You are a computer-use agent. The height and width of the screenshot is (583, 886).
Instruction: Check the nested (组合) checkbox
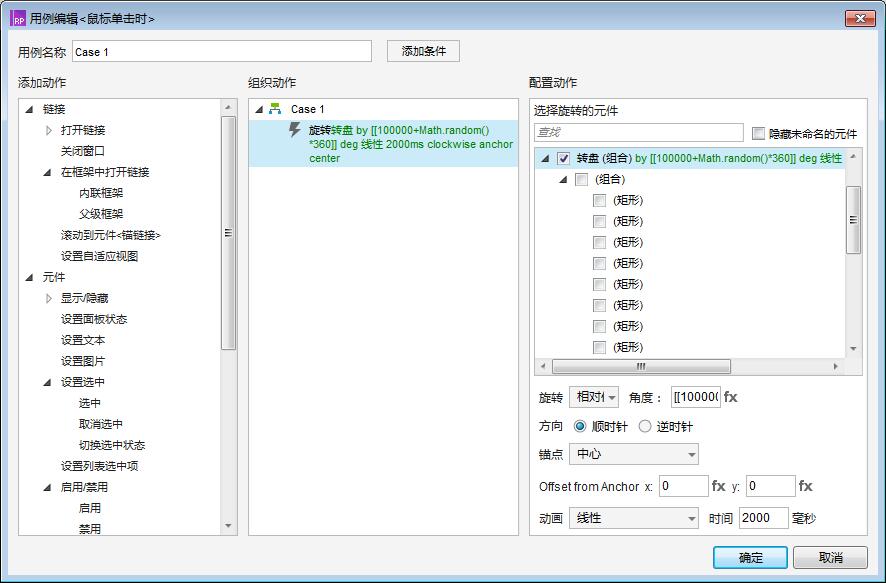point(581,180)
